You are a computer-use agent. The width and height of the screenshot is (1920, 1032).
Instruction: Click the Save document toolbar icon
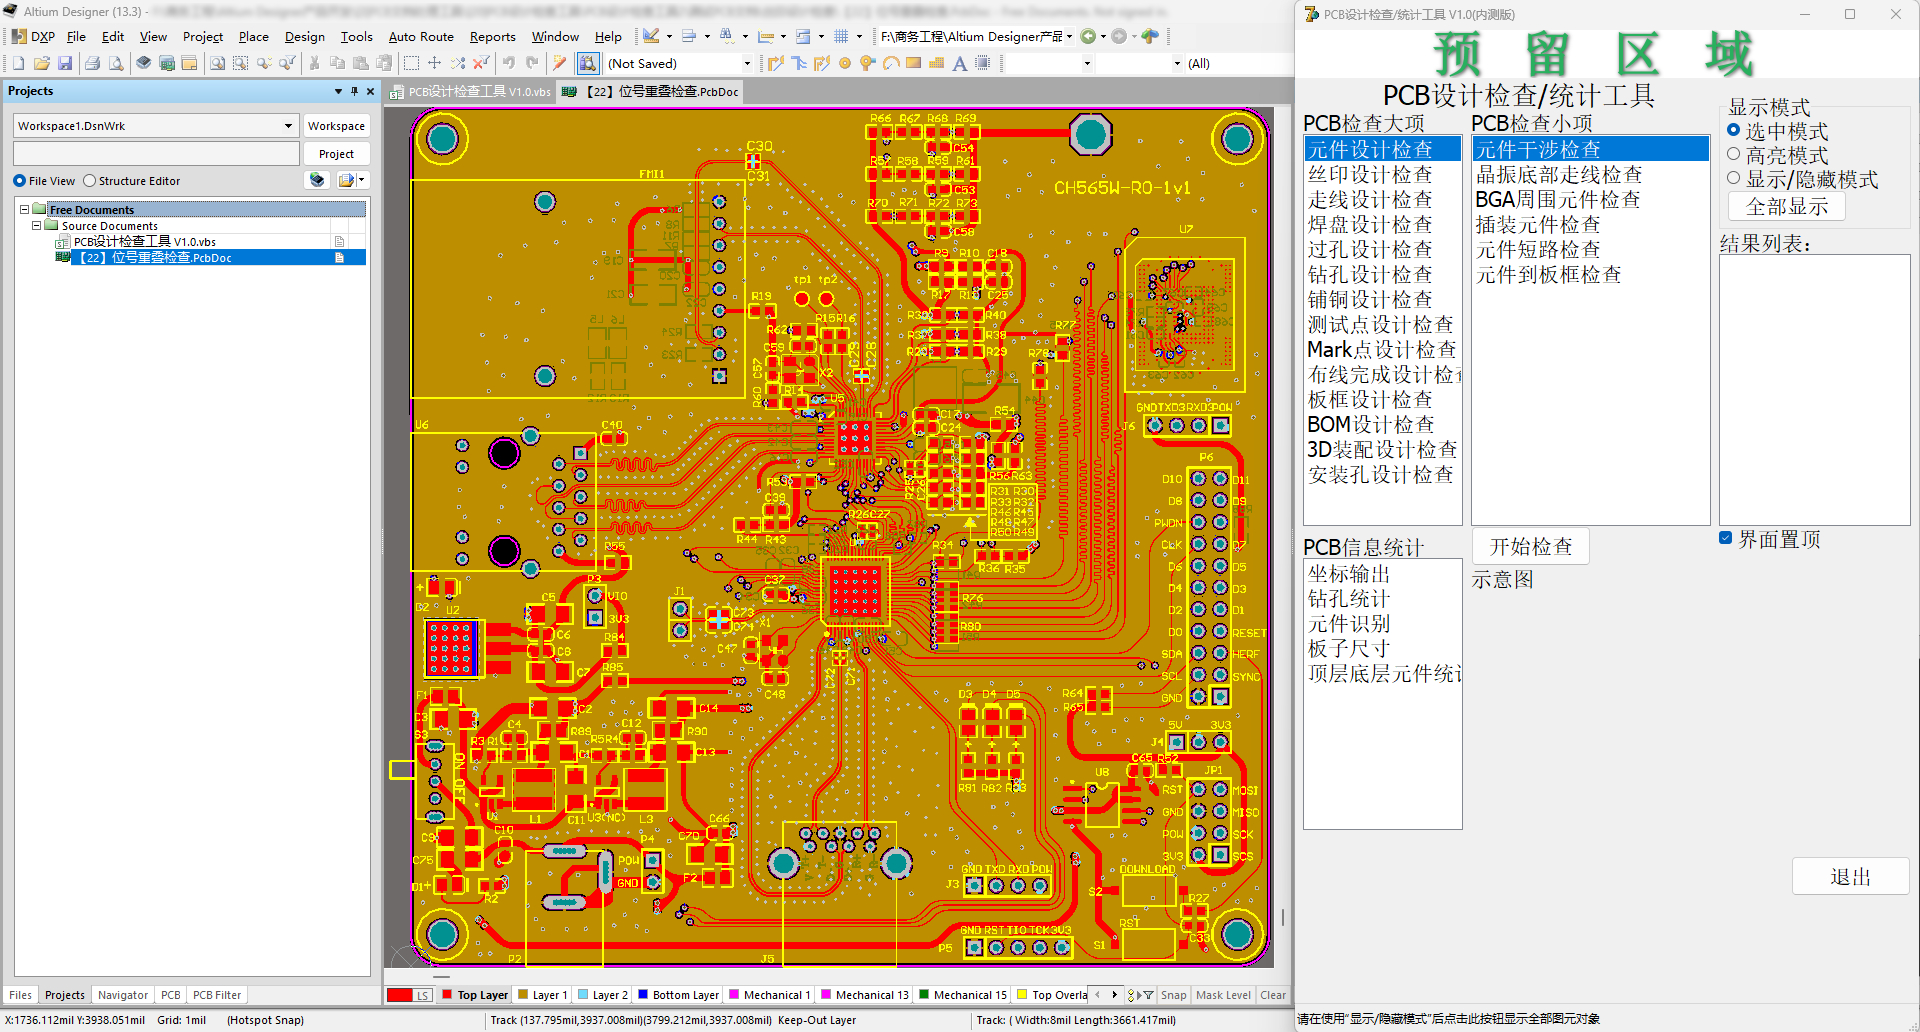tap(65, 63)
